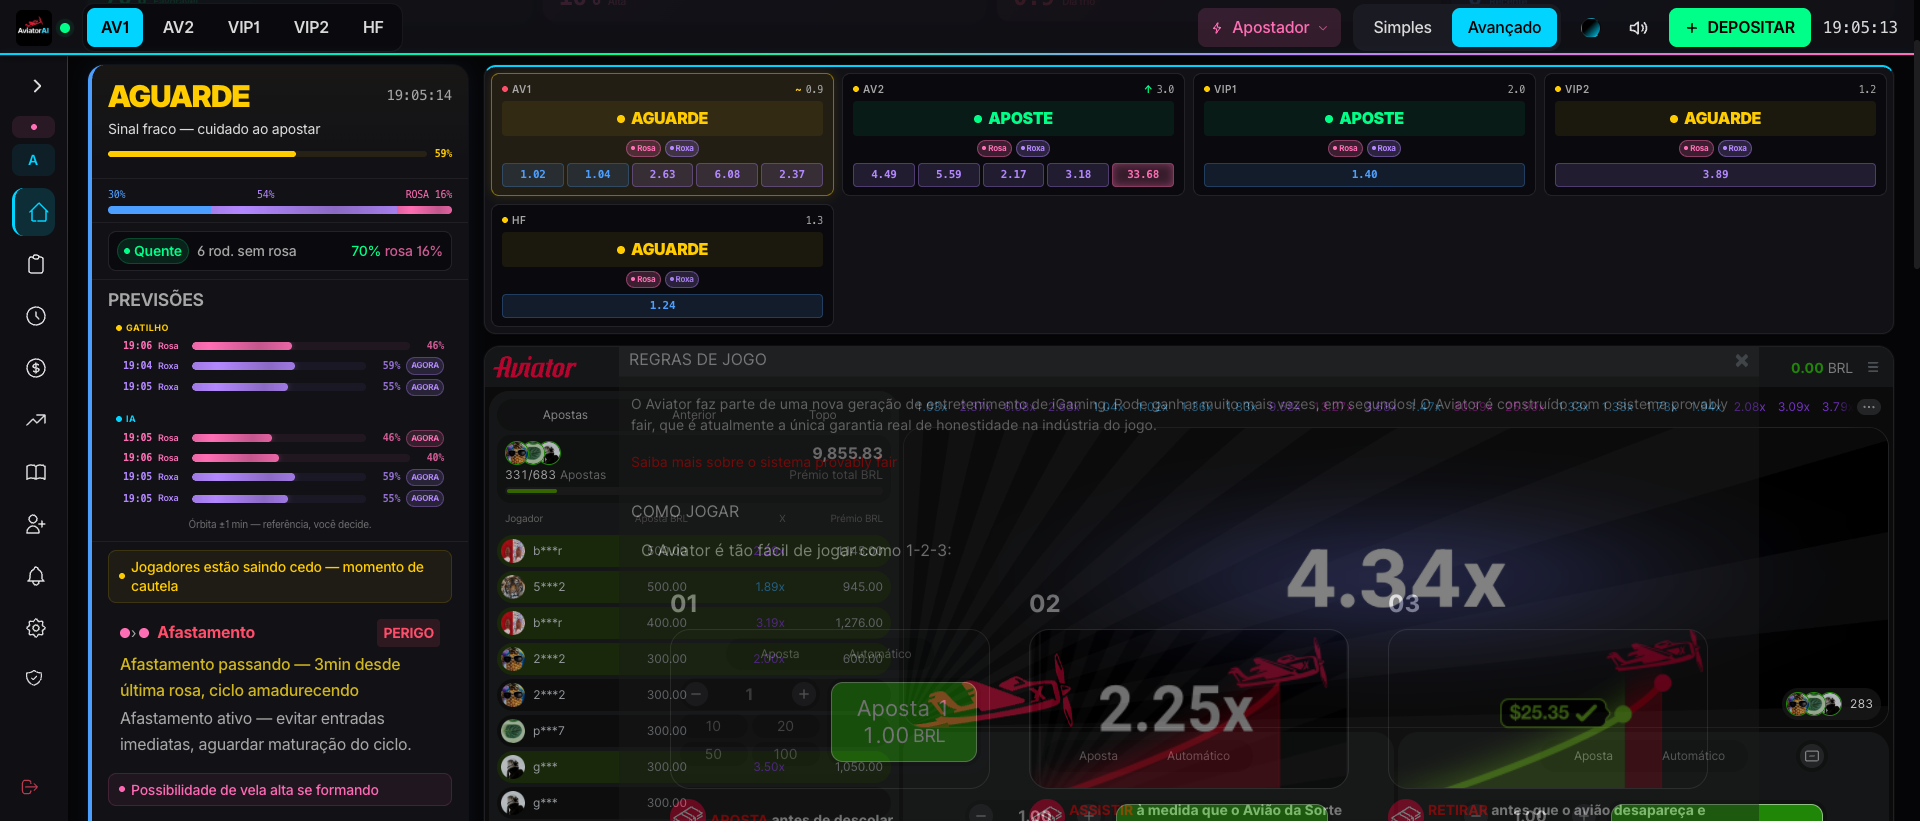Click player 5***2 row with 1.89x
Screen dimensions: 1920x821
[x=694, y=587]
